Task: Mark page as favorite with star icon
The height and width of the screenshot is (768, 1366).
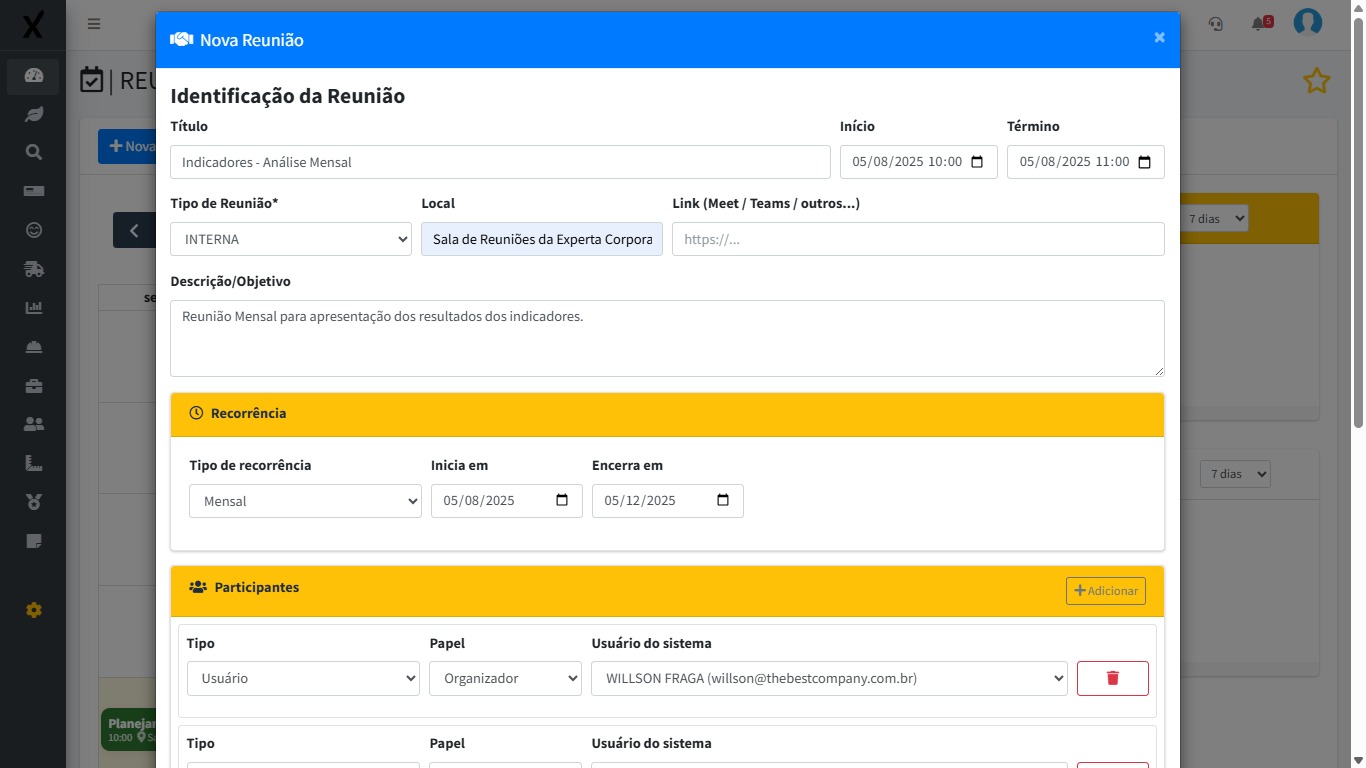Action: click(x=1316, y=81)
